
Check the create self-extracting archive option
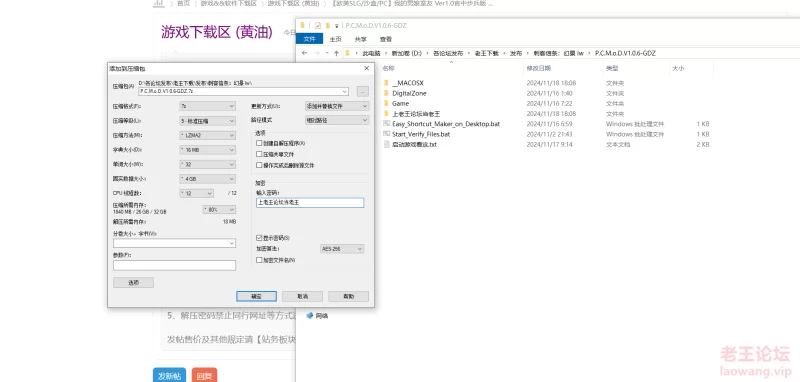point(259,143)
